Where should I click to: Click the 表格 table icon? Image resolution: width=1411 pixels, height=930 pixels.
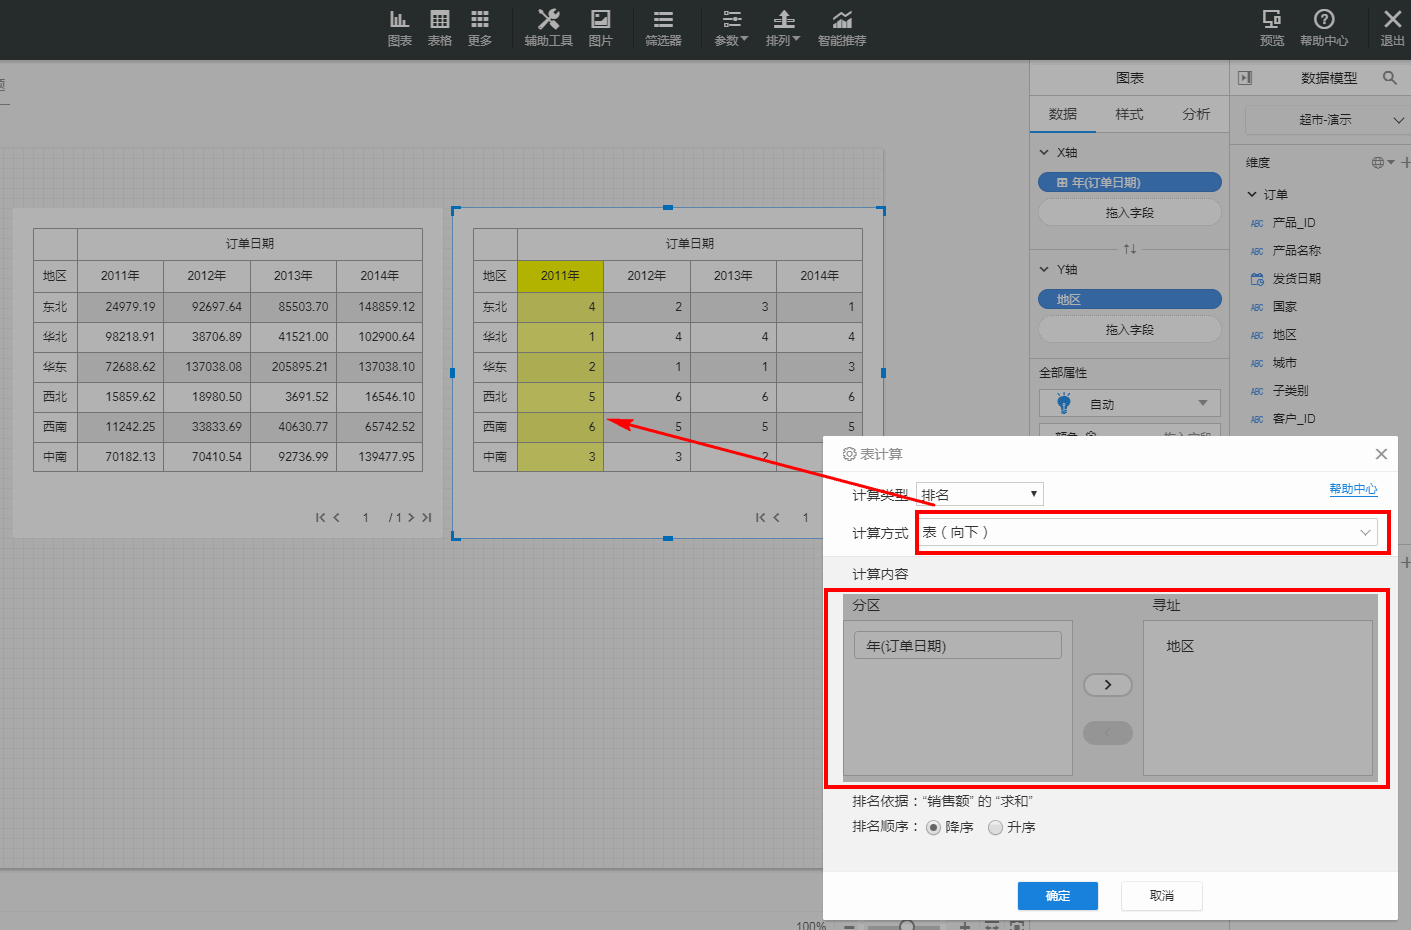point(439,27)
